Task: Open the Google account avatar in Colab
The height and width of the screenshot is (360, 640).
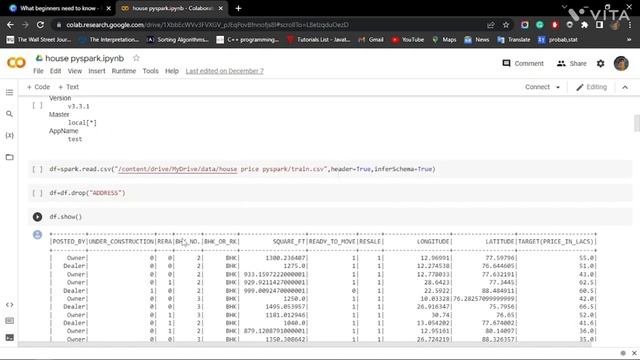Action: [621, 64]
